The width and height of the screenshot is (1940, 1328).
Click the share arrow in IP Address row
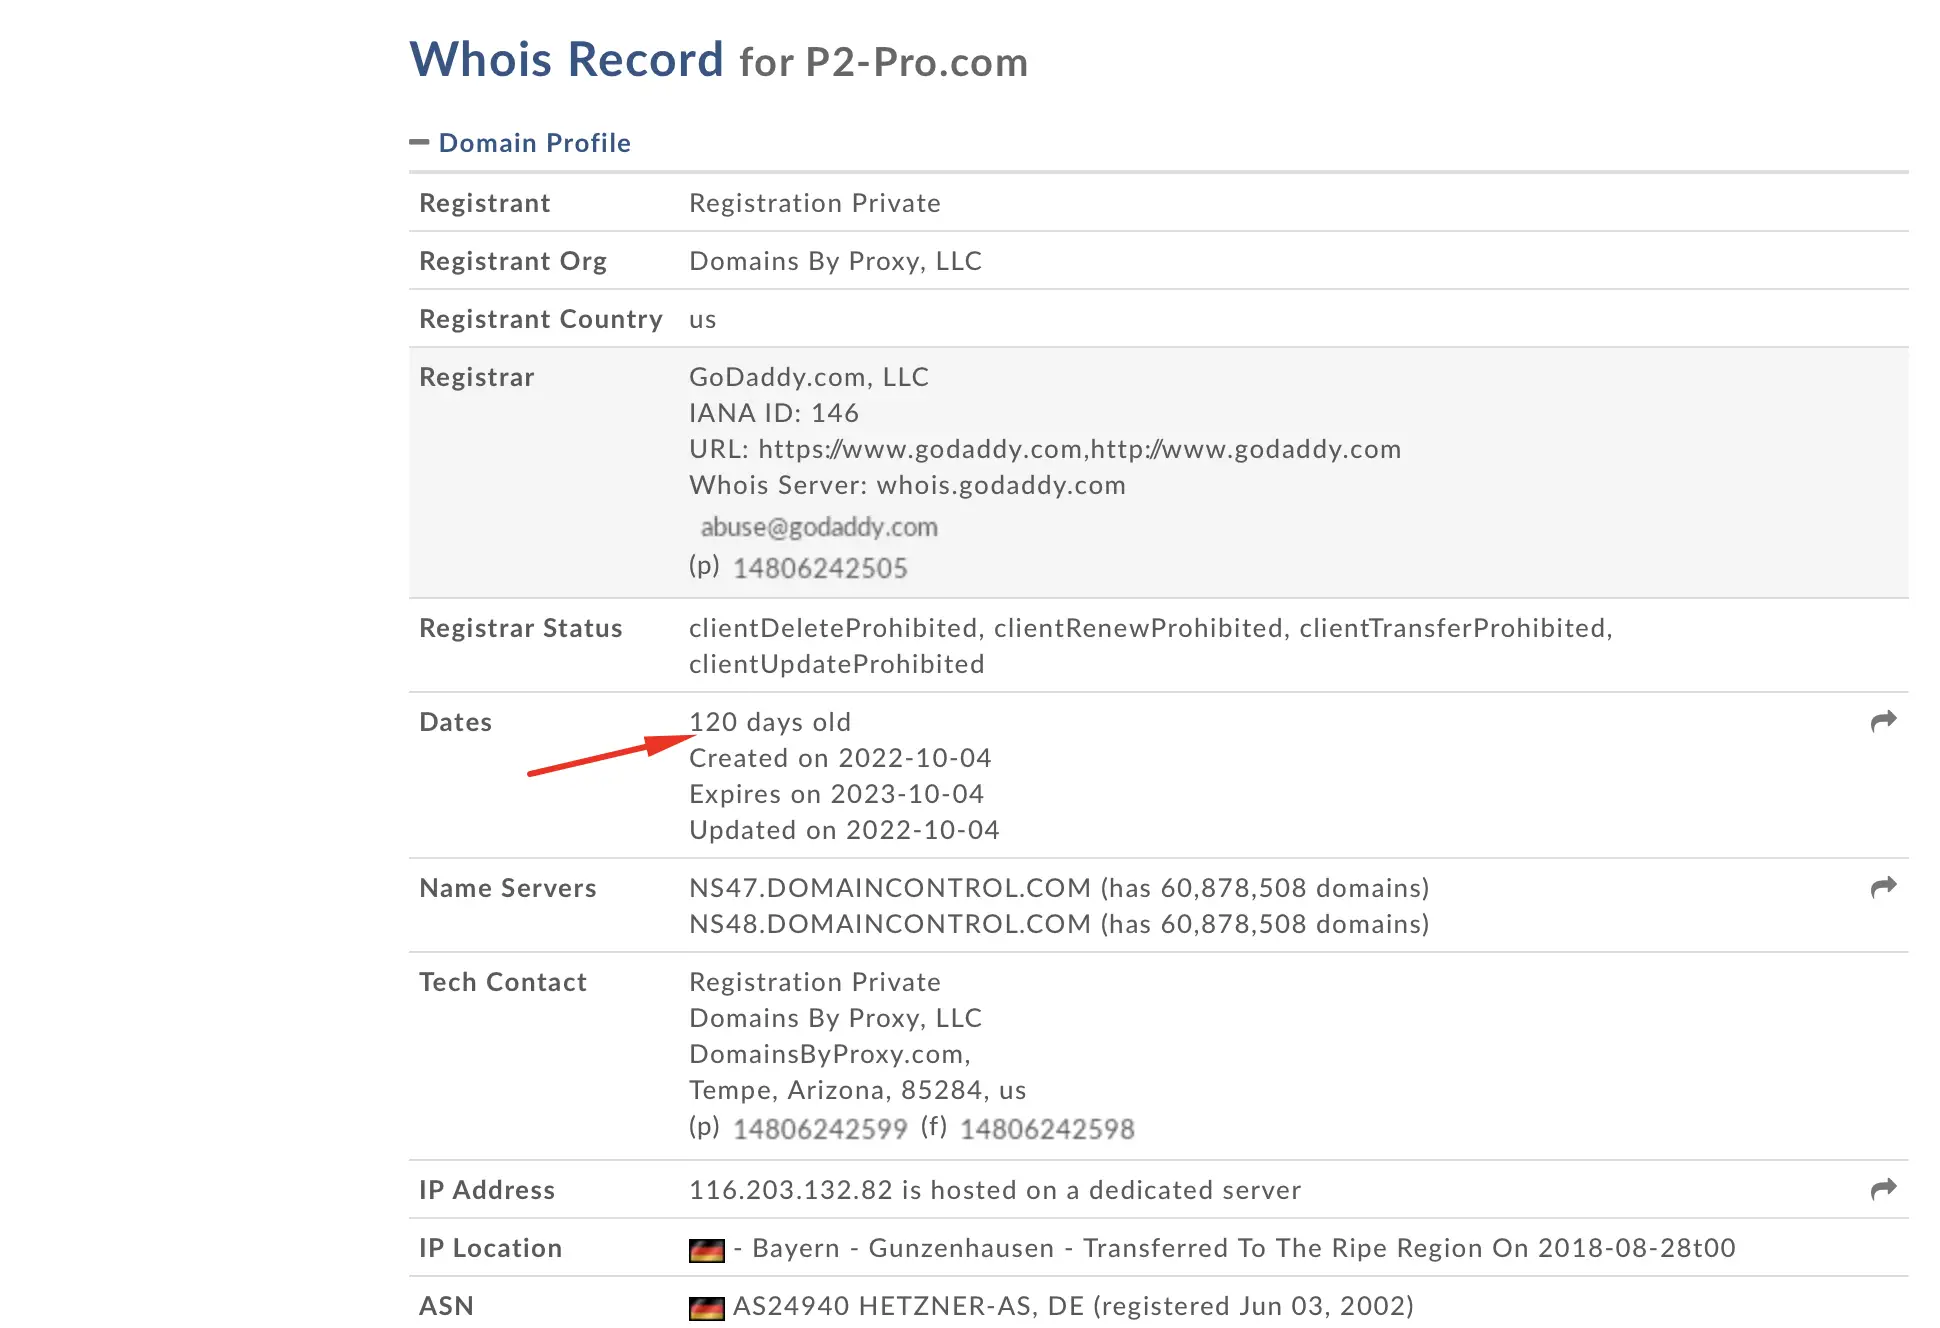pyautogui.click(x=1883, y=1189)
